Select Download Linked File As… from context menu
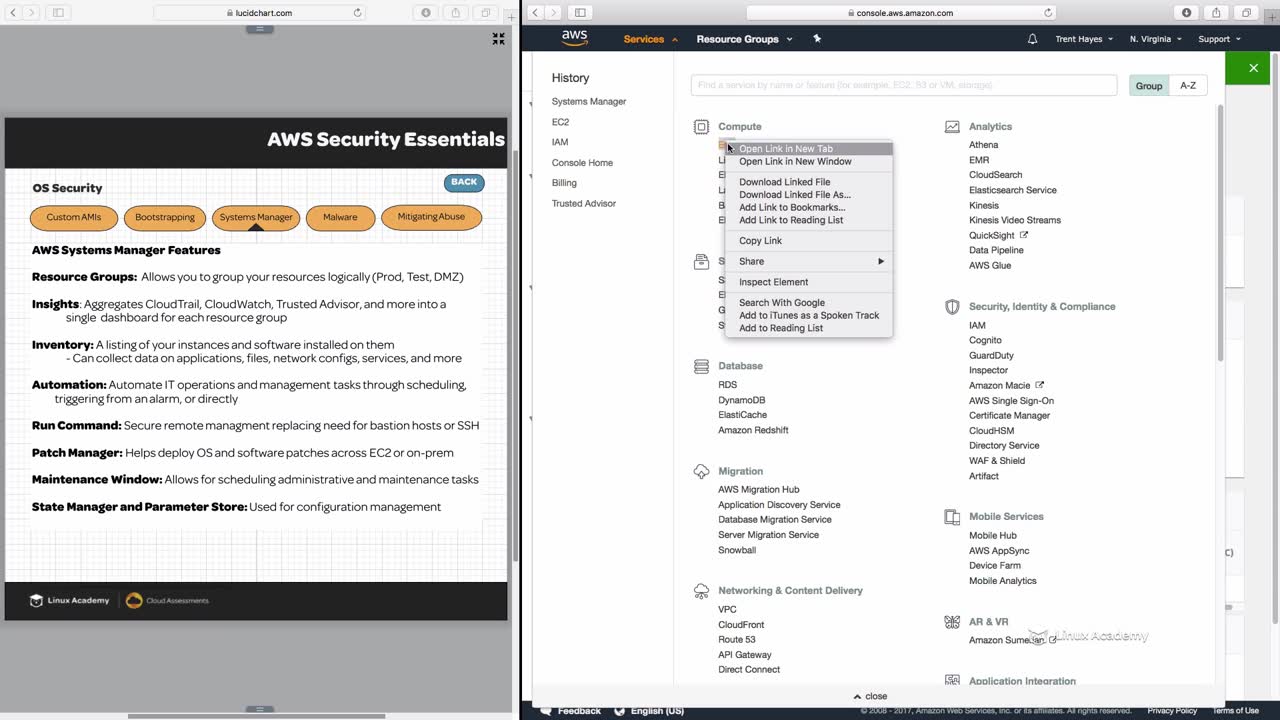This screenshot has height=720, width=1280. (809, 195)
